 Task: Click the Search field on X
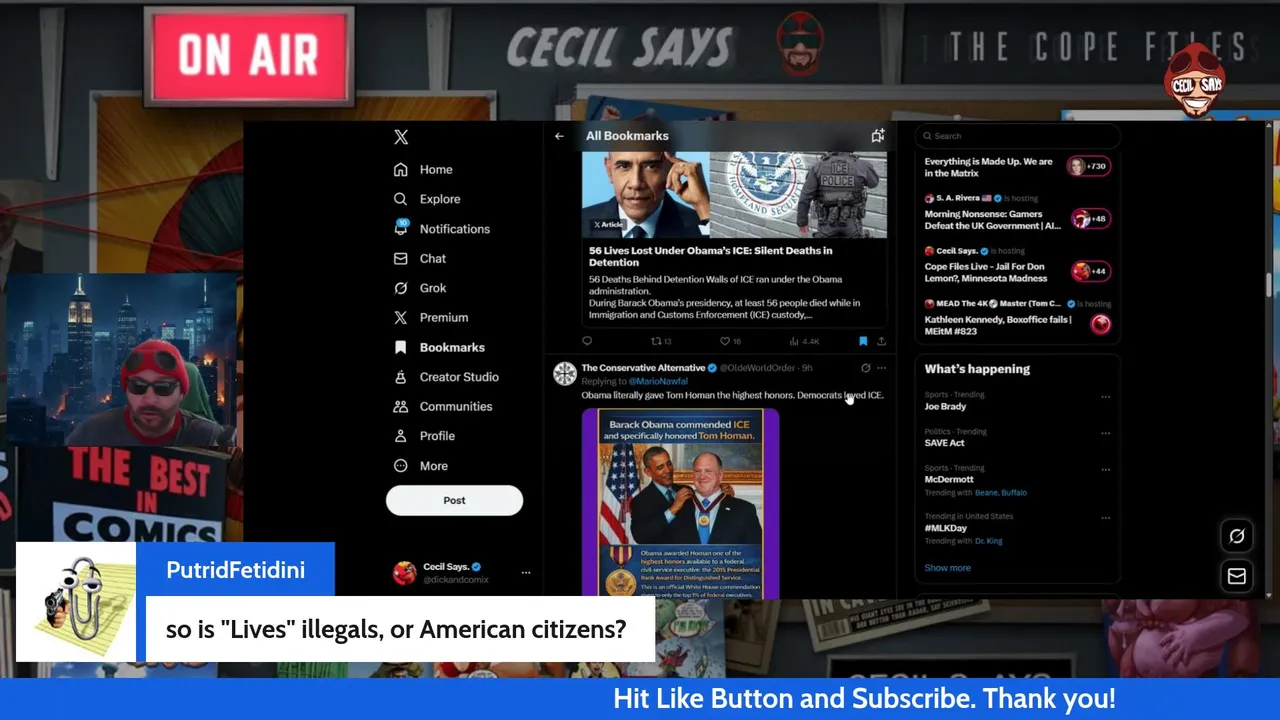point(1017,136)
